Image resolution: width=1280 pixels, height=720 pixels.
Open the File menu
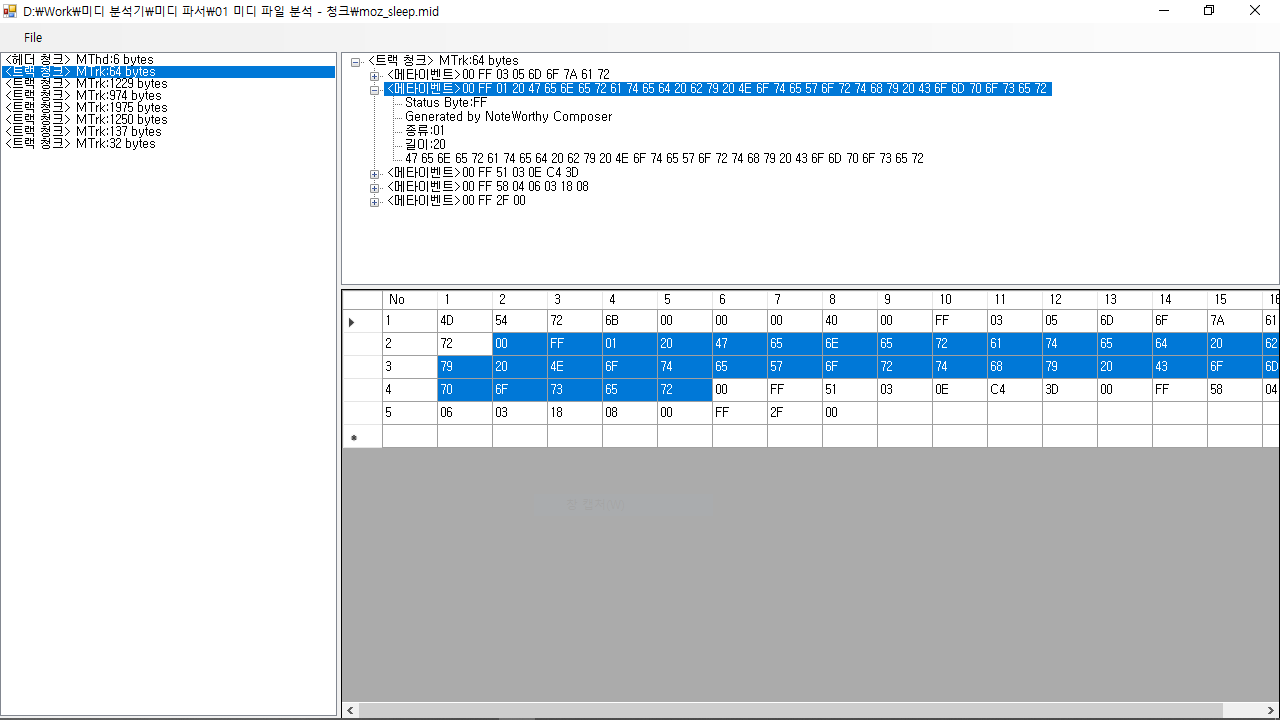[32, 37]
